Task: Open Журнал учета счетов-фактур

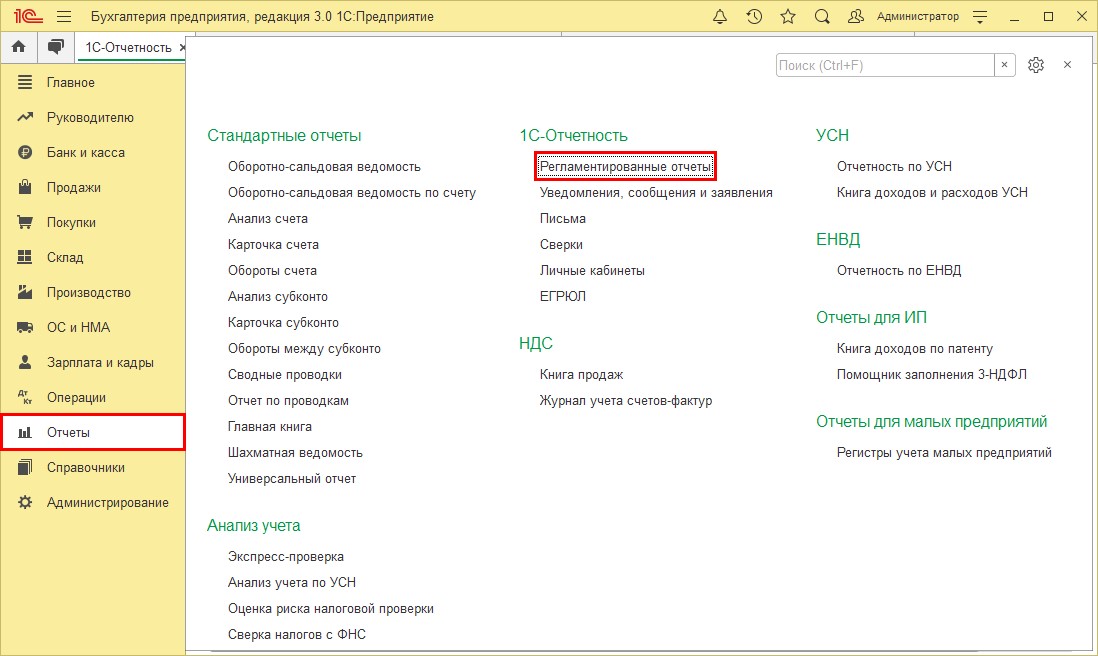Action: click(625, 400)
